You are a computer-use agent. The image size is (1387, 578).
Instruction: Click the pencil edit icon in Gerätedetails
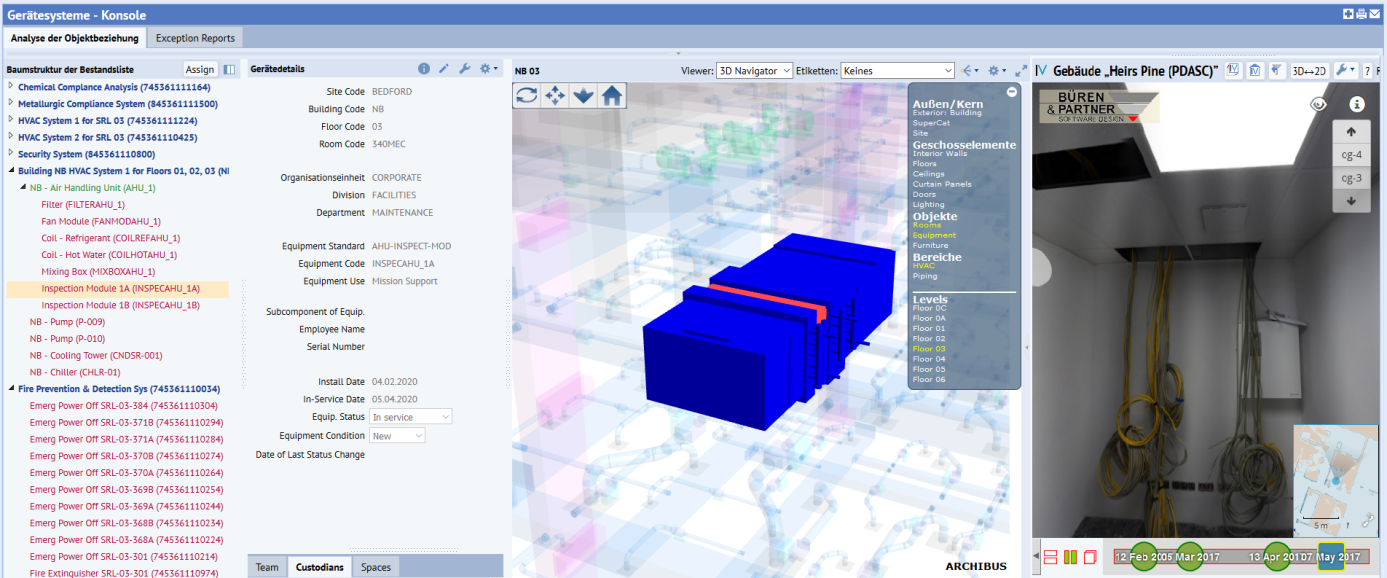point(444,69)
